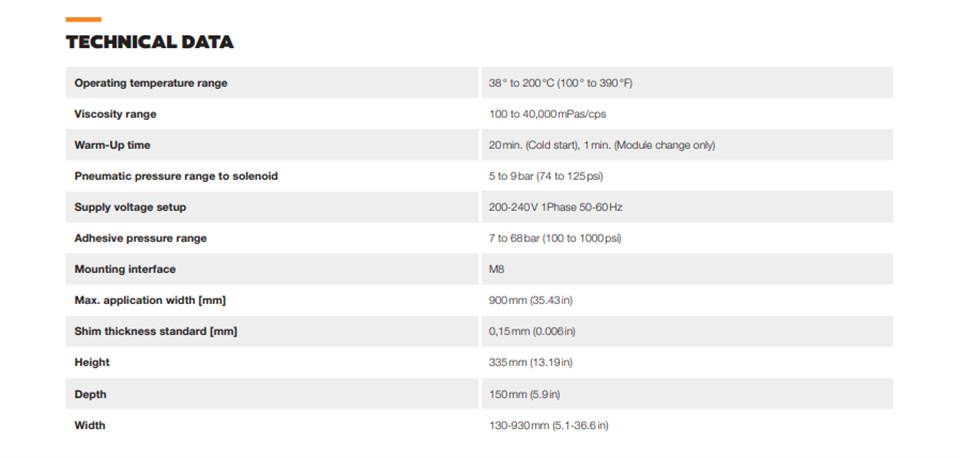Click the 200-240V 1Phase 50-60Hz value
The width and height of the screenshot is (960, 458).
(x=555, y=208)
